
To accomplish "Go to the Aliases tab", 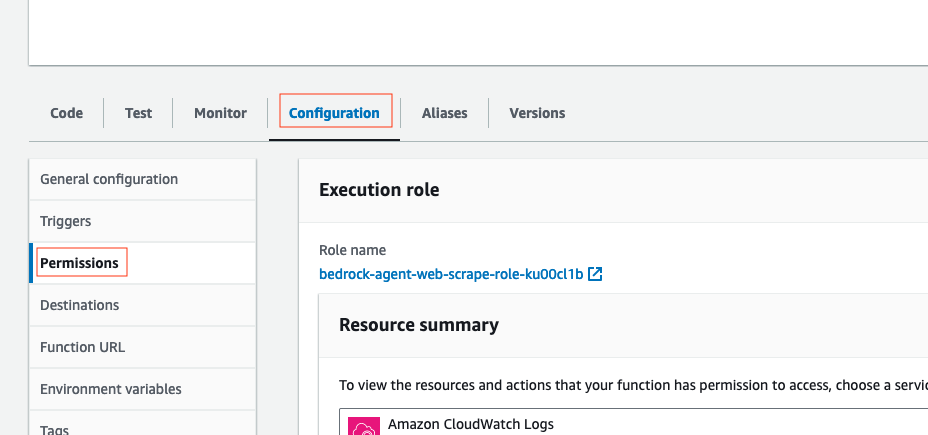I will pyautogui.click(x=444, y=113).
